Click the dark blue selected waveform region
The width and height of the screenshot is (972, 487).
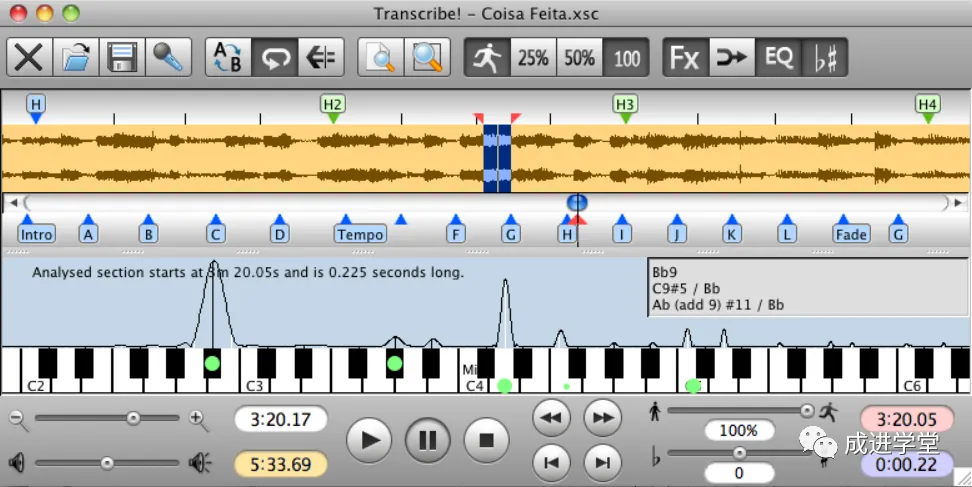click(x=497, y=159)
